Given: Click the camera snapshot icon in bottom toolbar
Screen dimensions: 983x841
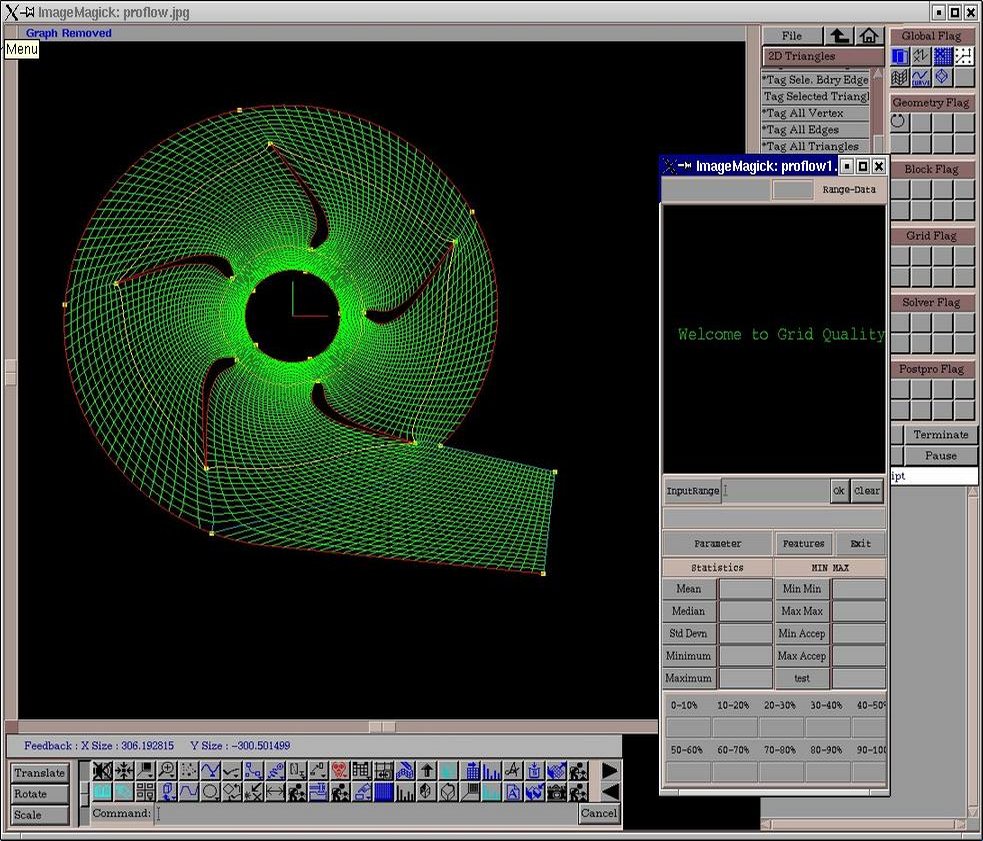Looking at the screenshot, I should [x=557, y=793].
